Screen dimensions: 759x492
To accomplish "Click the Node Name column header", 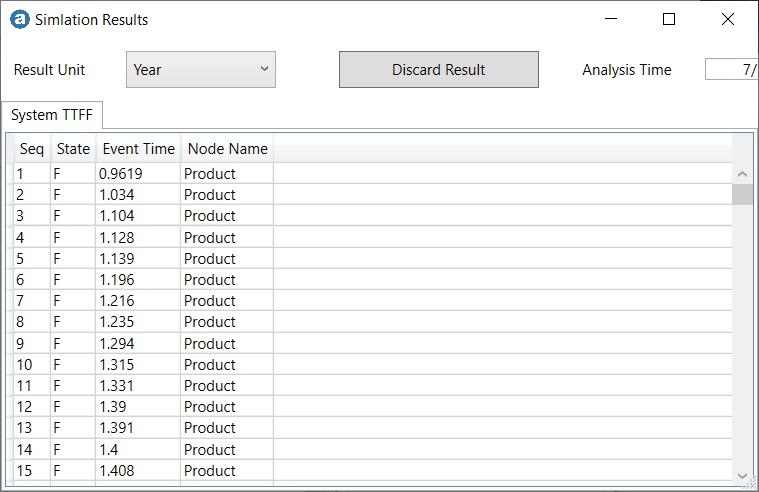I will click(227, 149).
